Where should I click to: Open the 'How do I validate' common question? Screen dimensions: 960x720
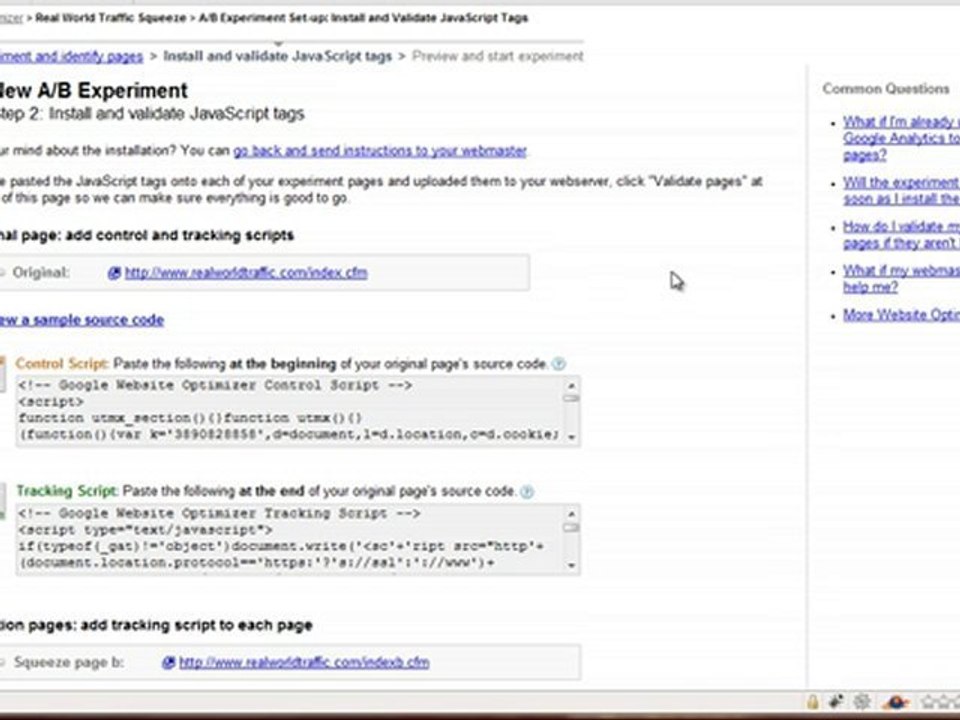pos(901,235)
